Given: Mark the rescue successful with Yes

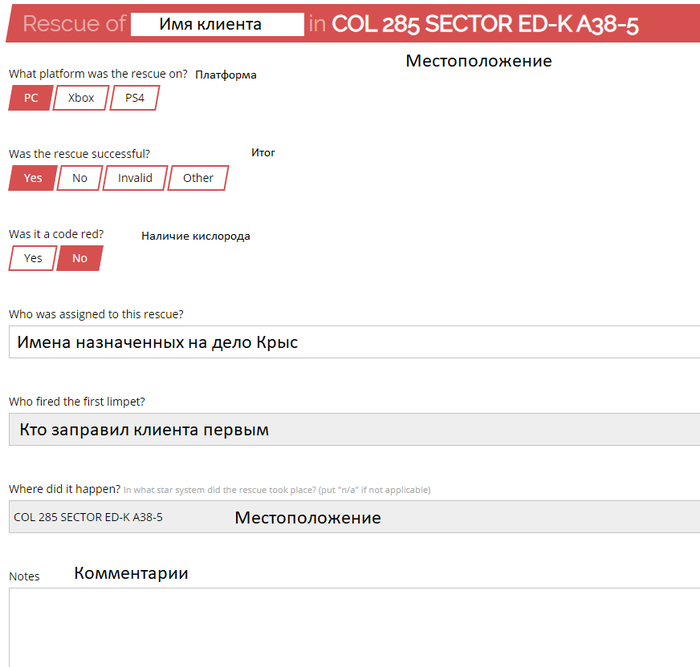Looking at the screenshot, I should [x=33, y=178].
